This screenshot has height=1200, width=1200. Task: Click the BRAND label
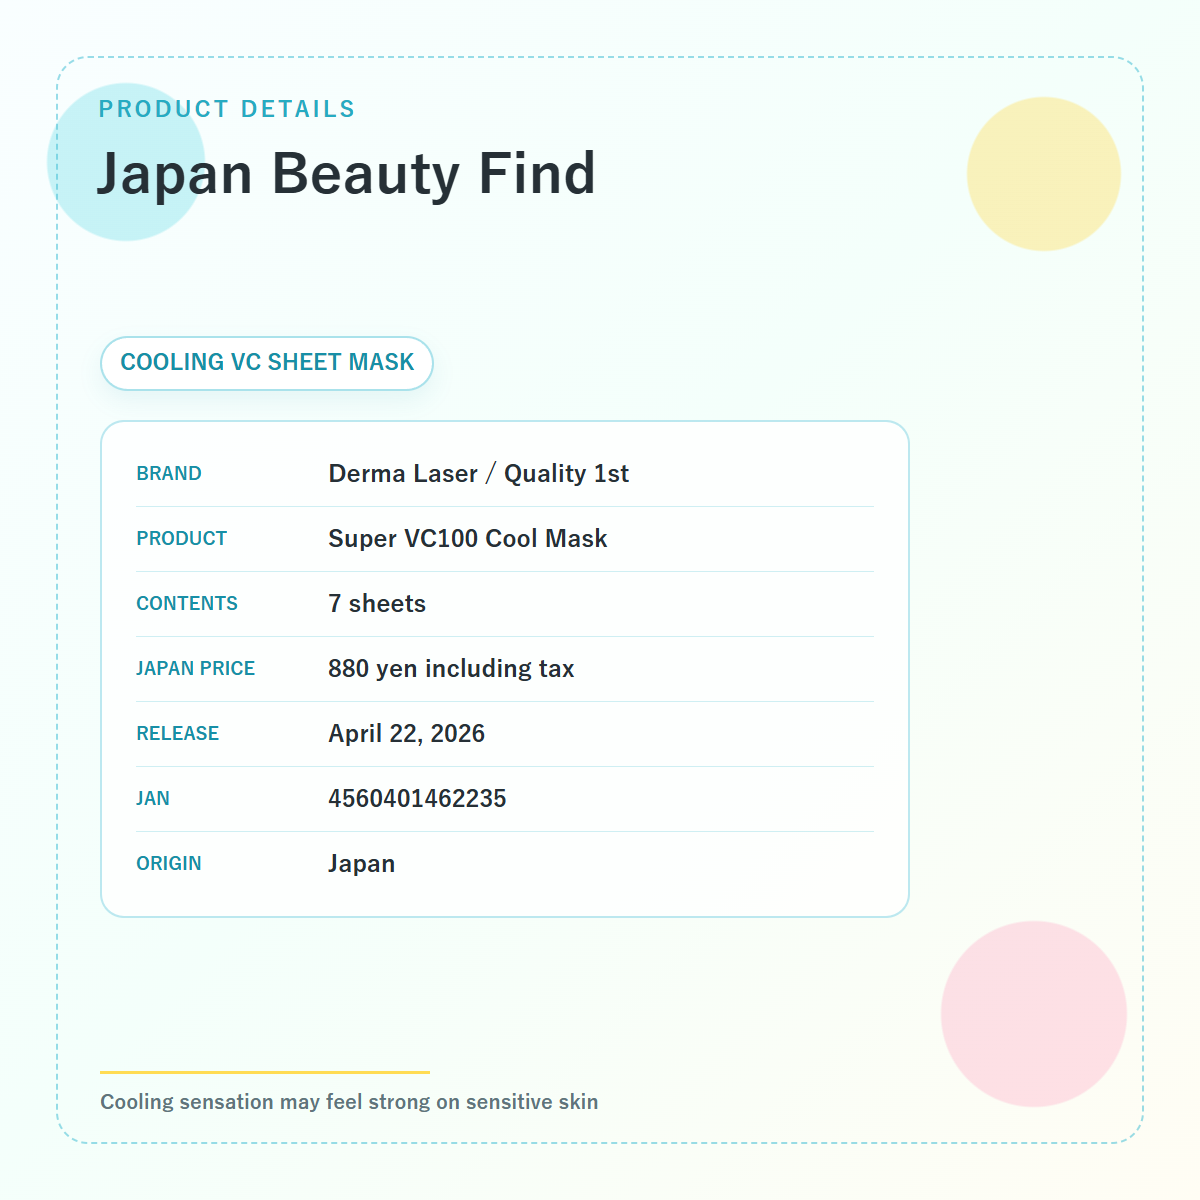[x=169, y=474]
